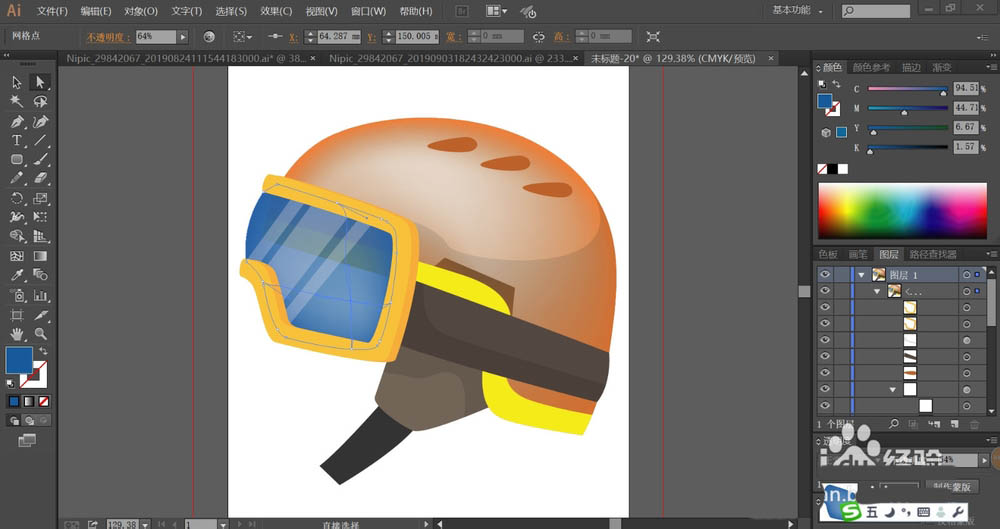The image size is (1000, 529).
Task: Select the Artboard tool
Action: (17, 315)
